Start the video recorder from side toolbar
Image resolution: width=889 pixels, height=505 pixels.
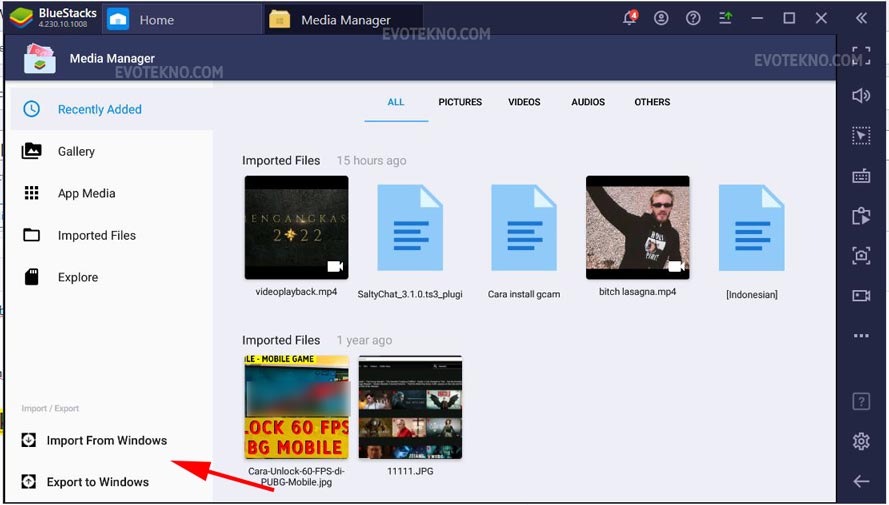pyautogui.click(x=861, y=296)
